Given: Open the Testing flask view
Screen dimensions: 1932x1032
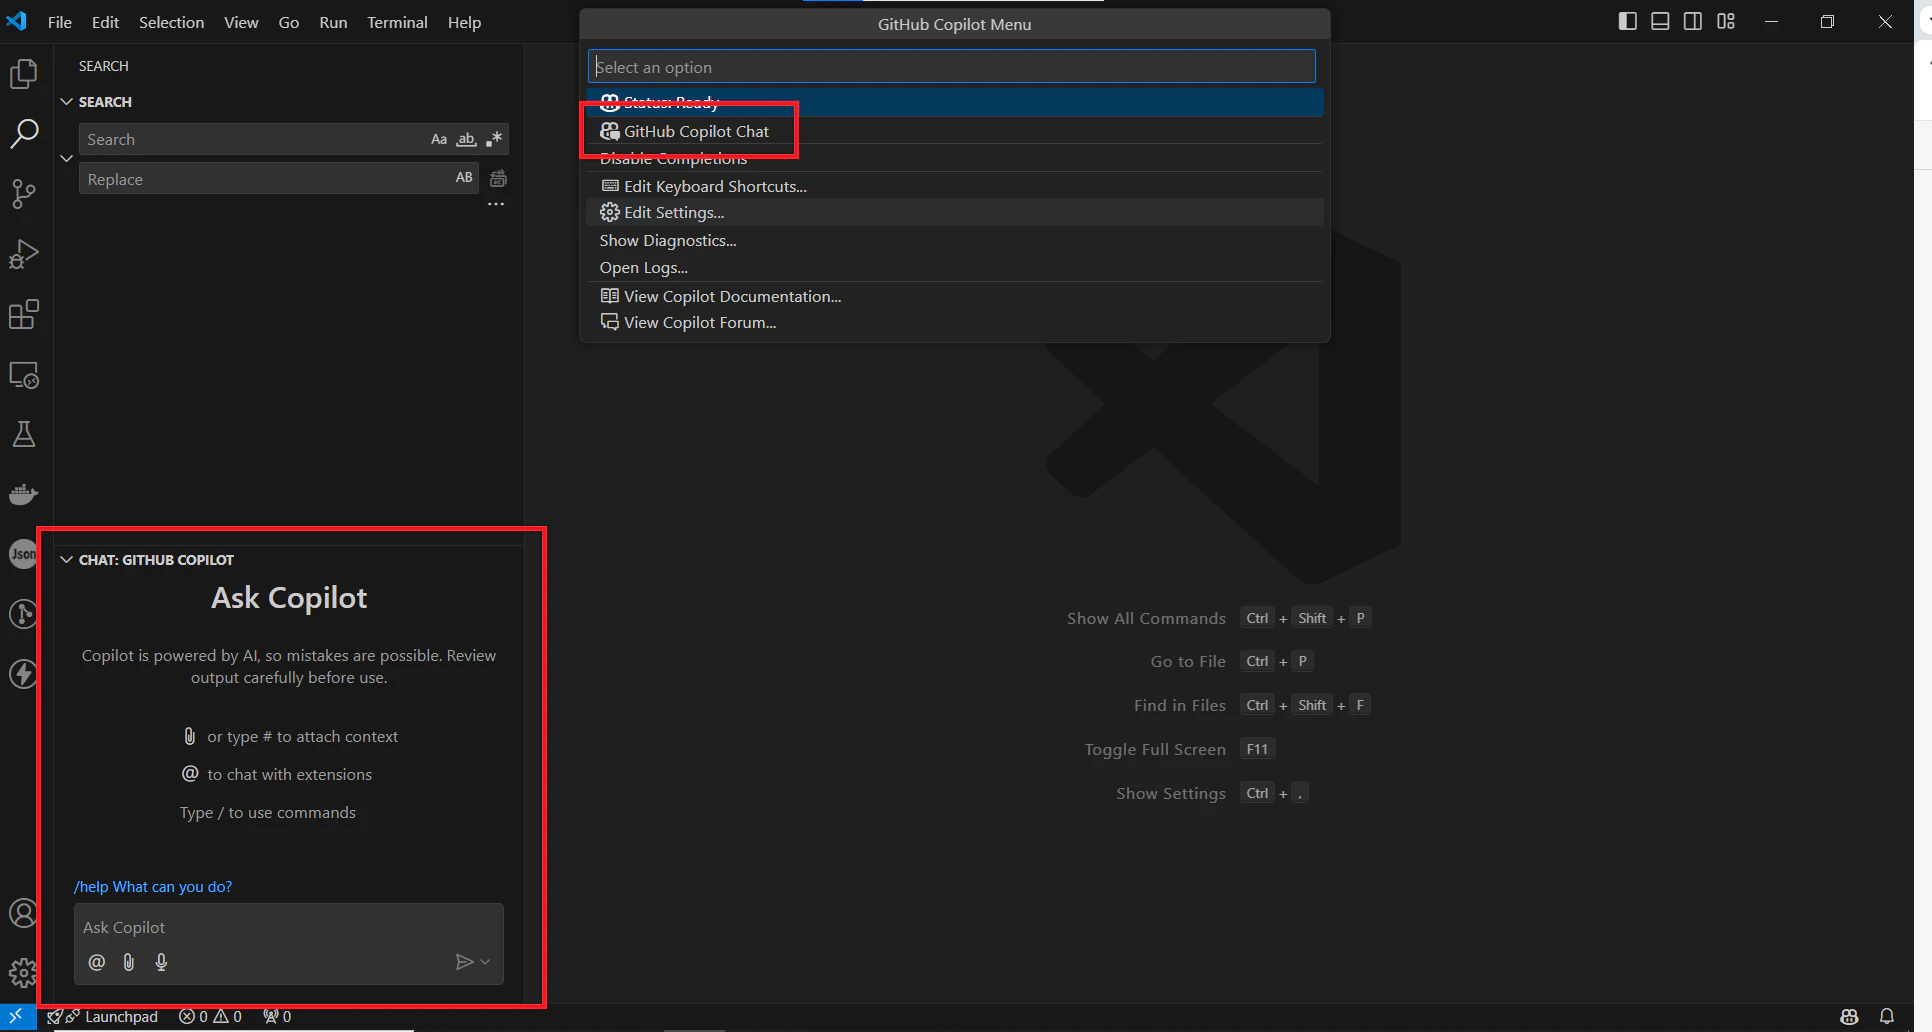Looking at the screenshot, I should 24,434.
